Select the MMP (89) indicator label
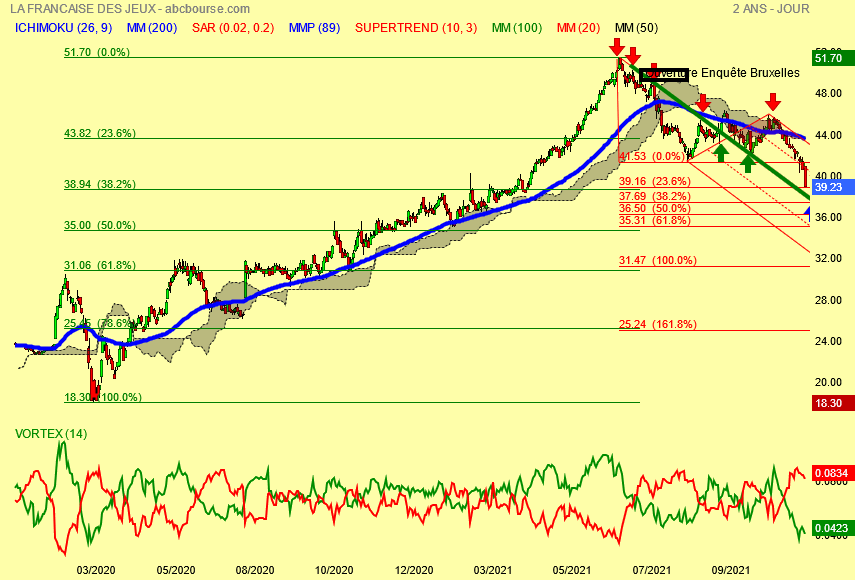The width and height of the screenshot is (855, 580). 314,28
